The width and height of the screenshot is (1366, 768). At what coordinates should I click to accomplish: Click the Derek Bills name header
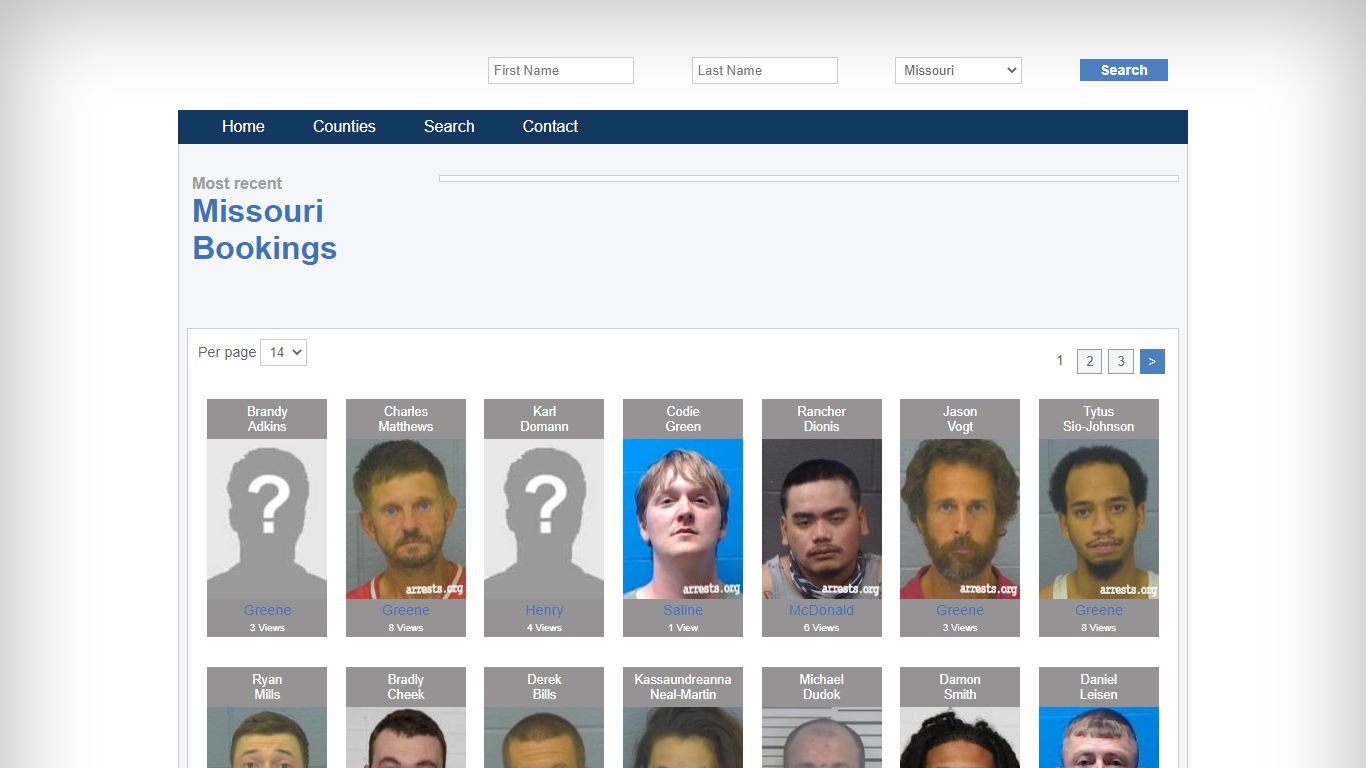544,687
